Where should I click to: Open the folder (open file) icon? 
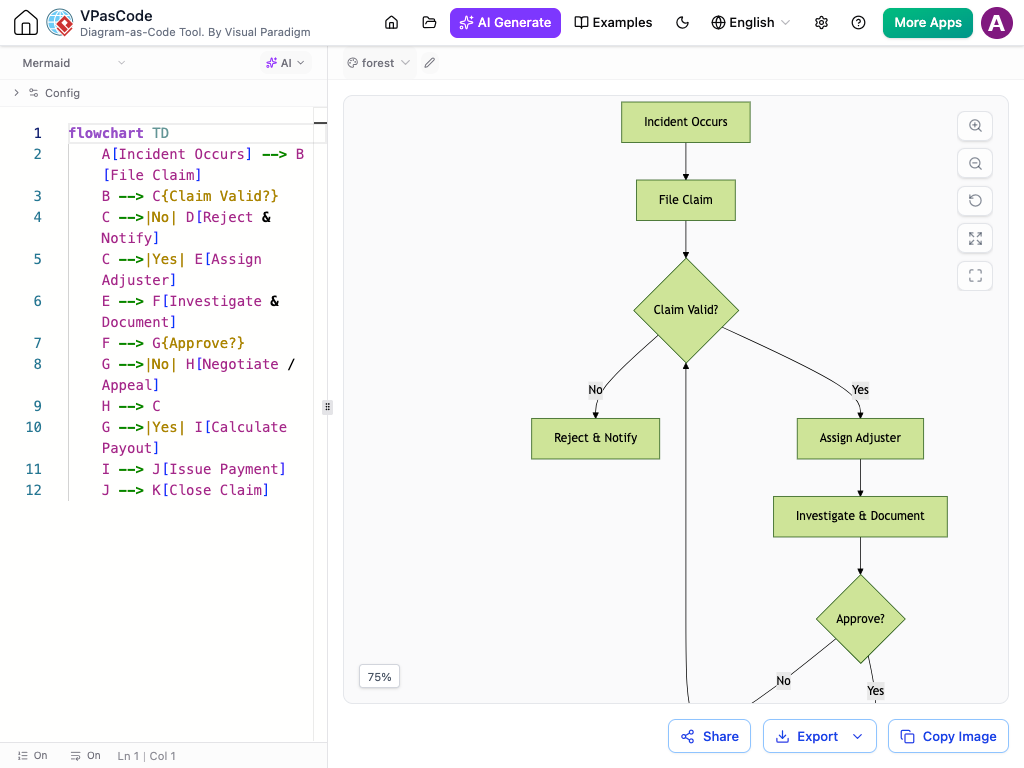[x=429, y=23]
